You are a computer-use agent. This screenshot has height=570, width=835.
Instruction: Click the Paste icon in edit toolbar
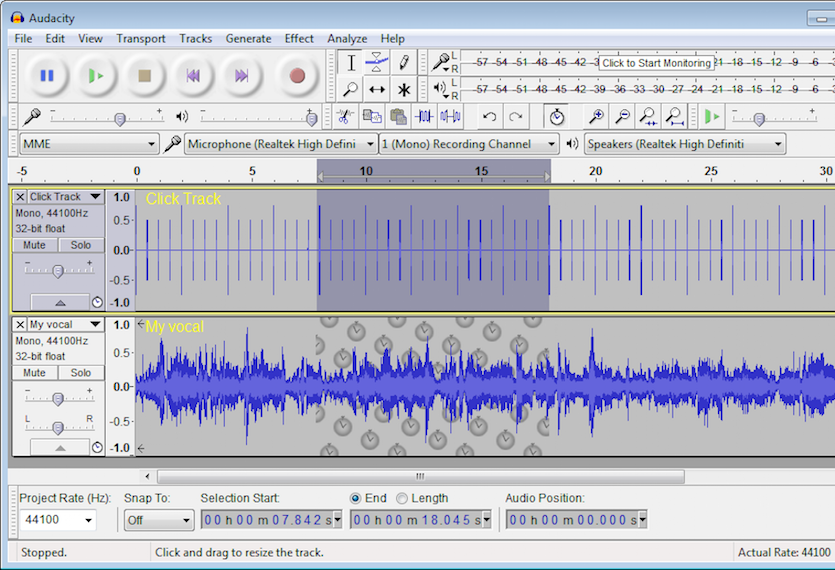[398, 116]
